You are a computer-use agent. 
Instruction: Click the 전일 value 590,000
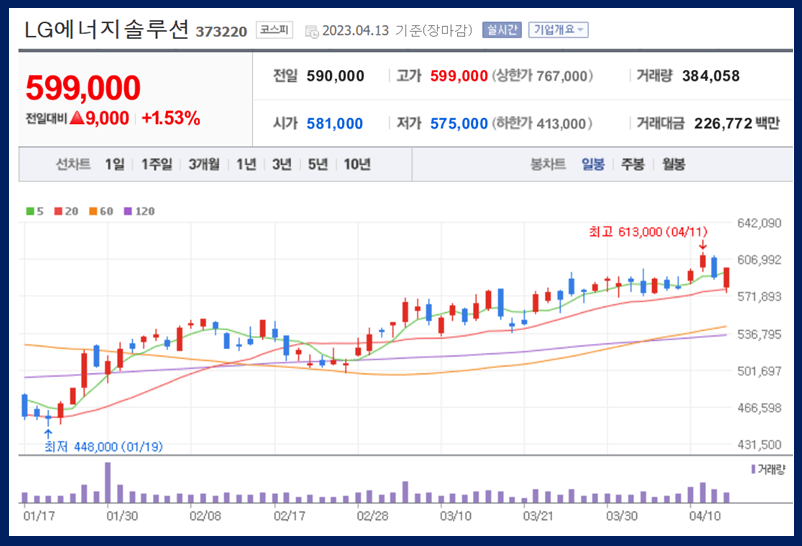point(336,76)
